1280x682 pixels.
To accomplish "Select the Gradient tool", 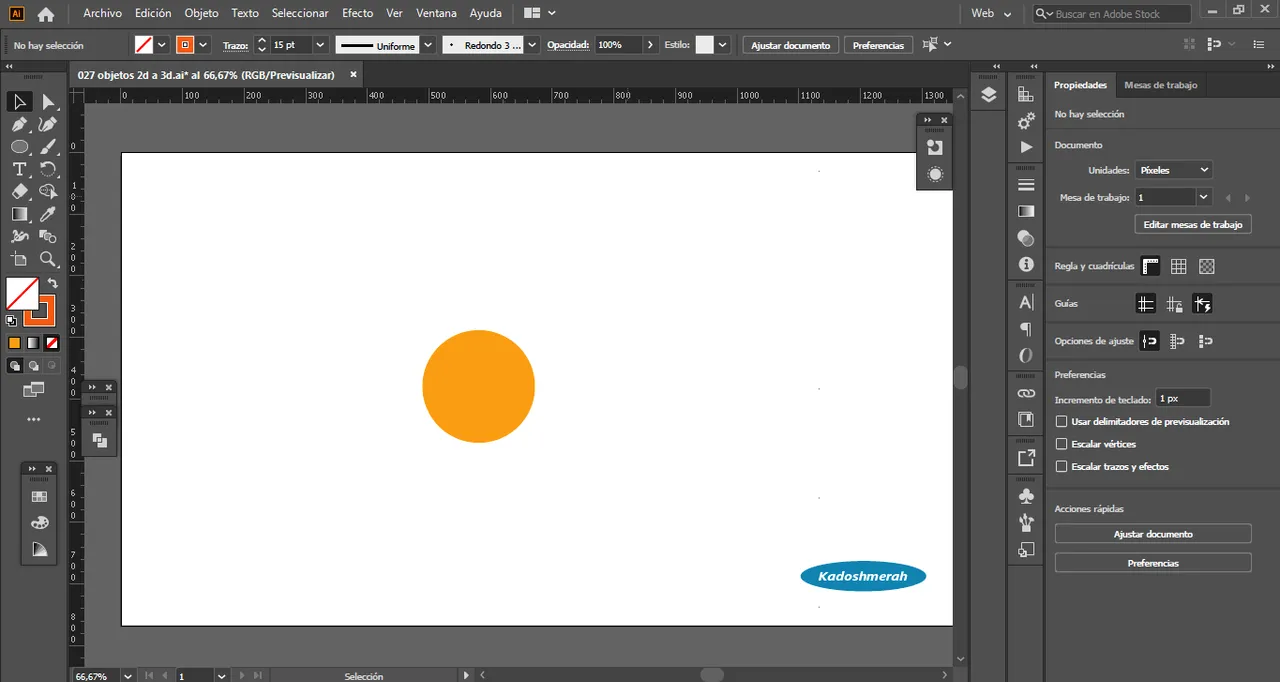I will coord(20,214).
